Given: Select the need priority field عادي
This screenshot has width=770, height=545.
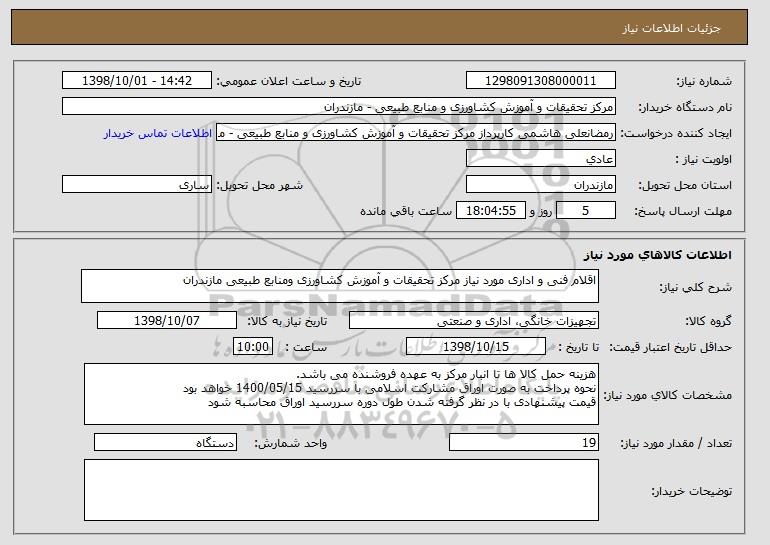Looking at the screenshot, I should tap(541, 159).
